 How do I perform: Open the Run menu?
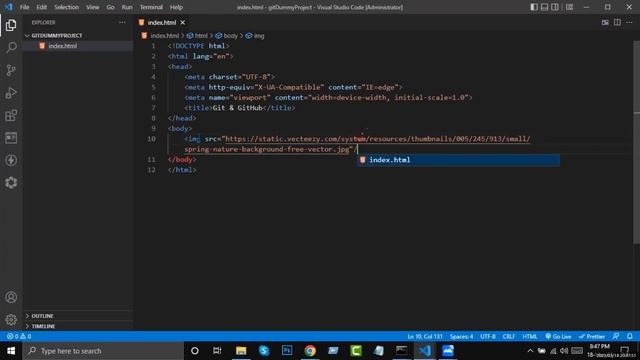[x=127, y=7]
